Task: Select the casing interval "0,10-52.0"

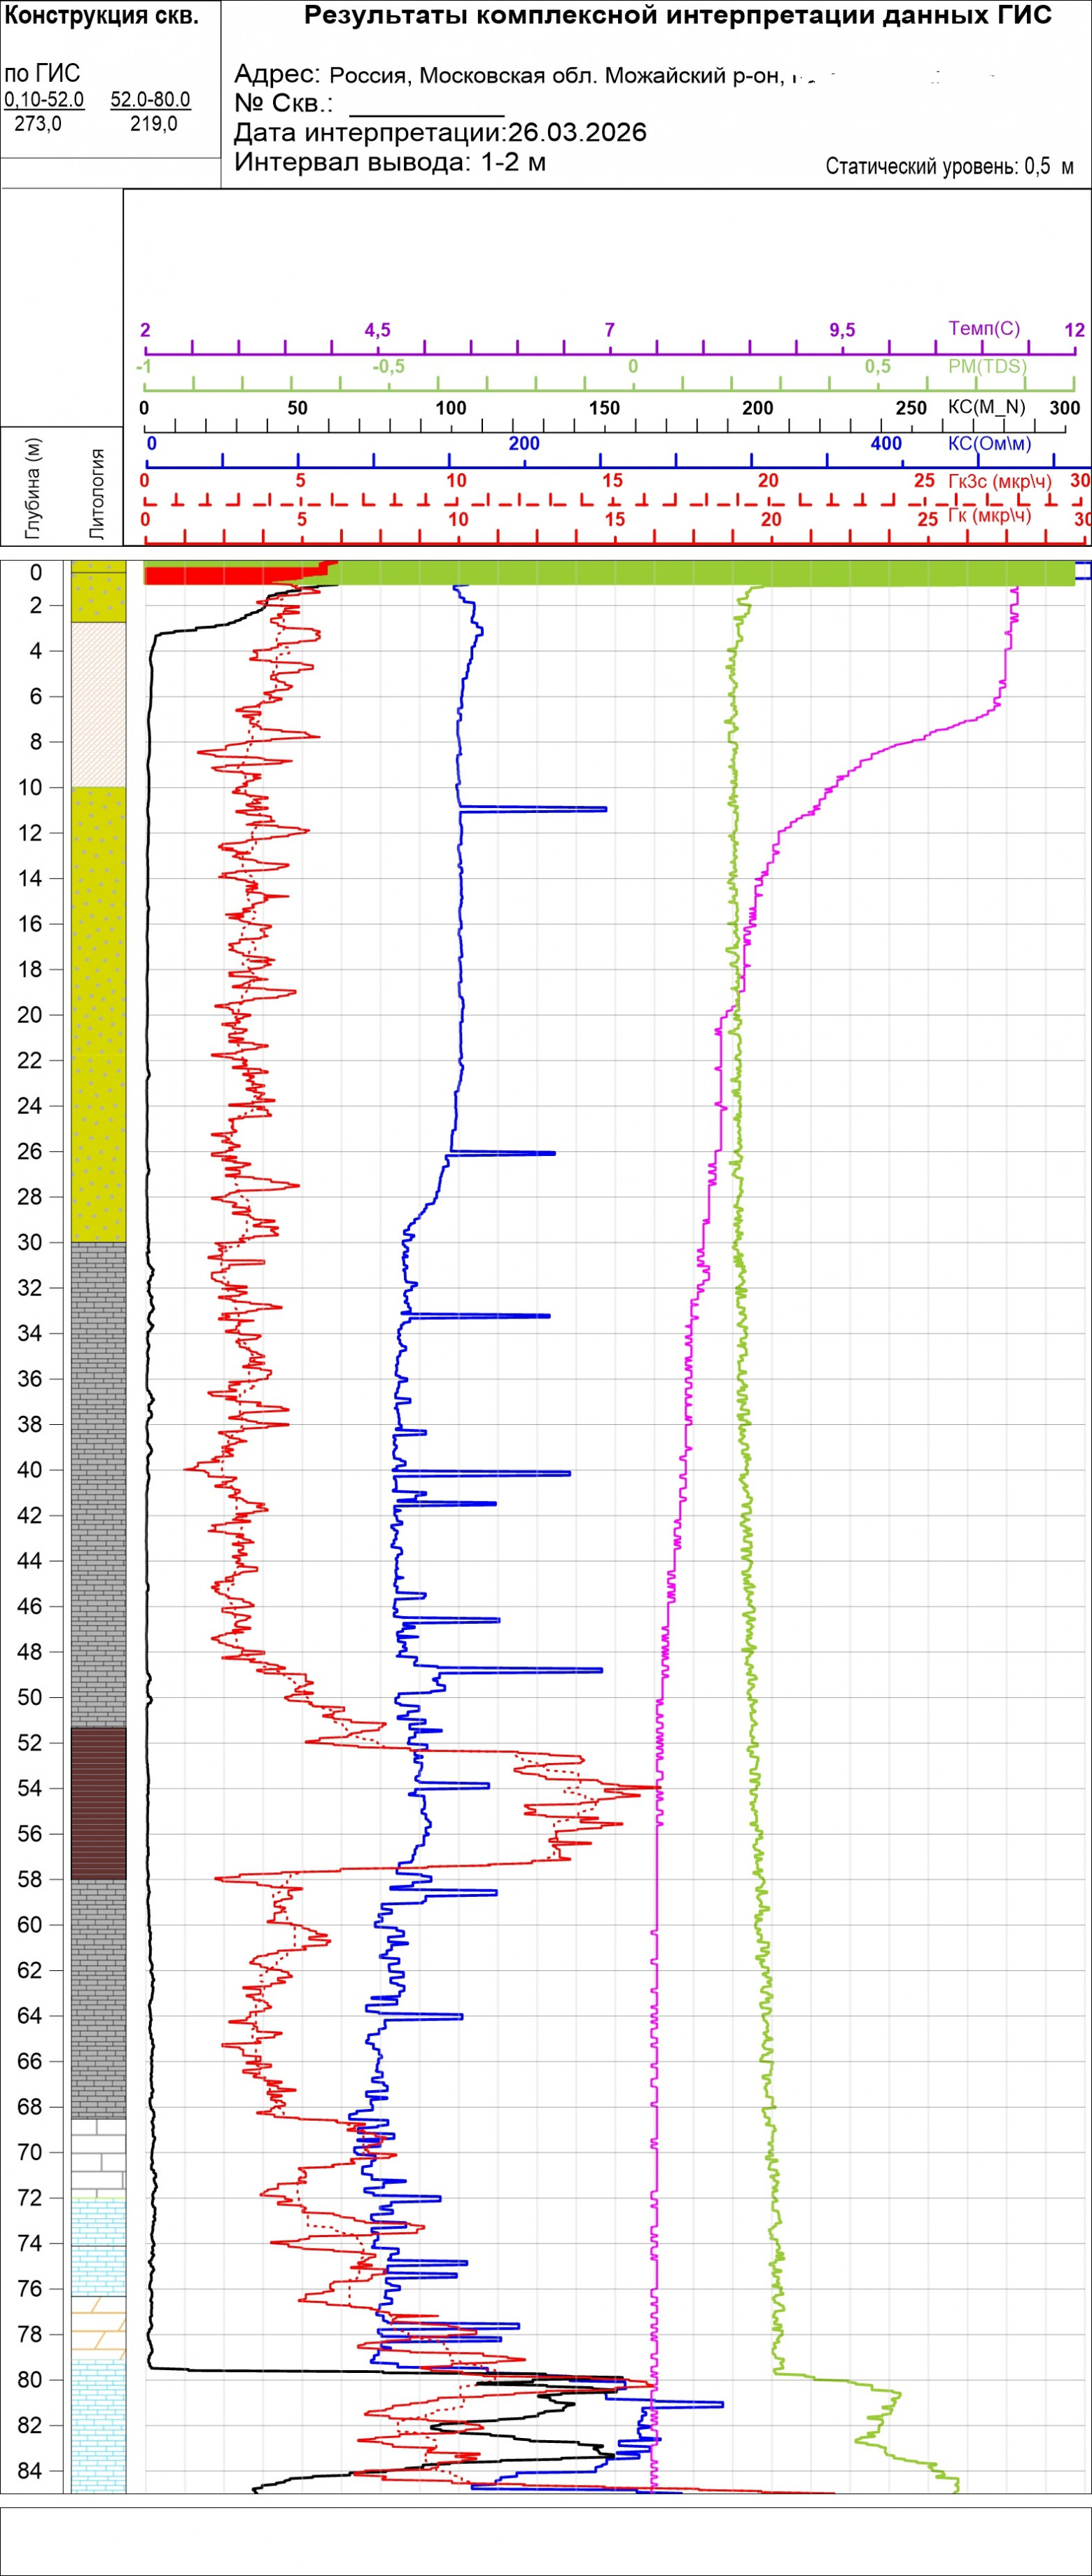Action: coord(45,100)
